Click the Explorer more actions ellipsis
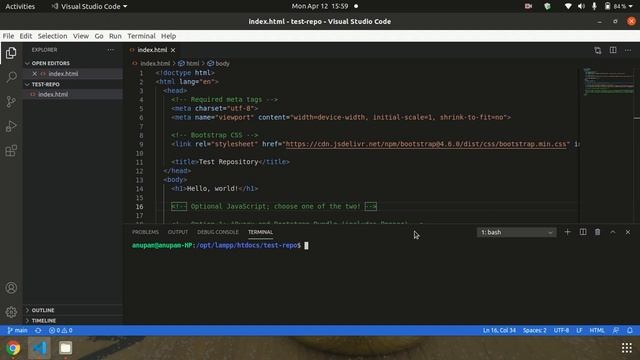Viewport: 640px width, 360px height. 111,50
